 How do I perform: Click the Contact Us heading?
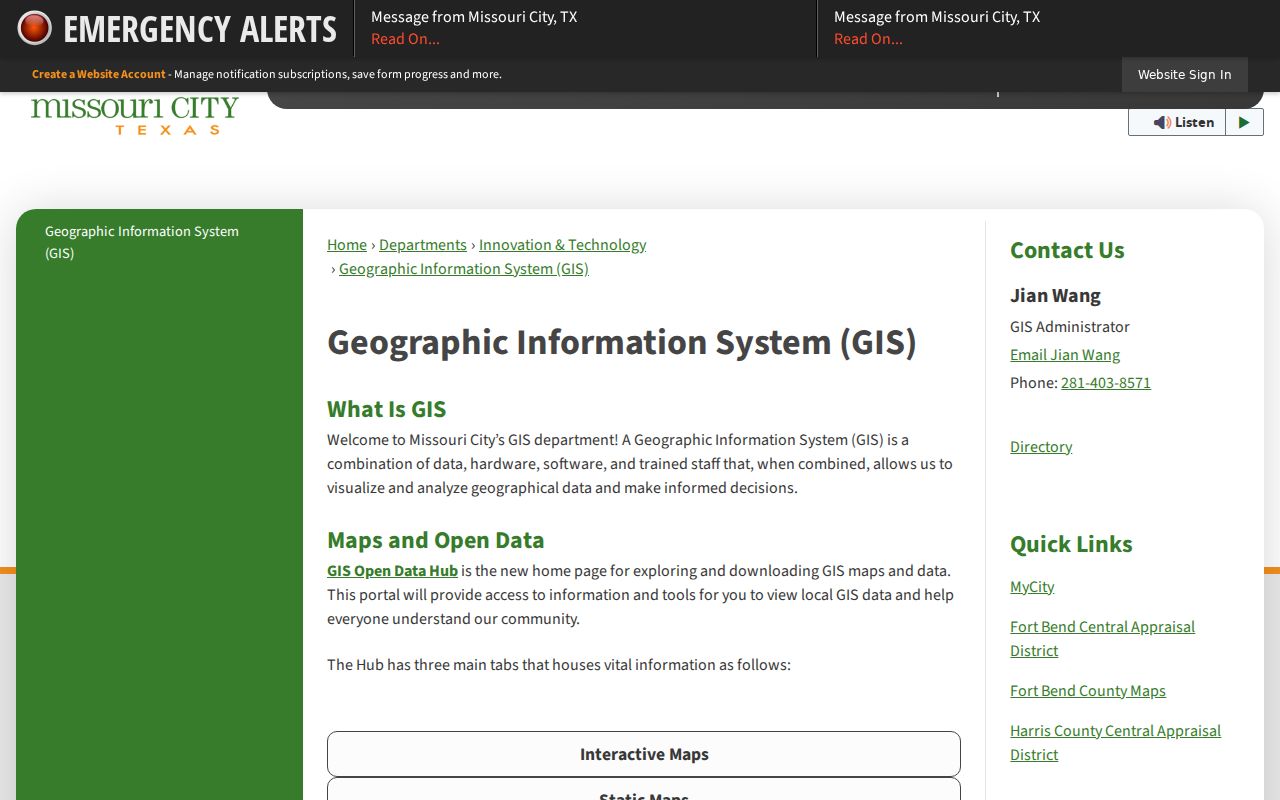click(x=1067, y=250)
